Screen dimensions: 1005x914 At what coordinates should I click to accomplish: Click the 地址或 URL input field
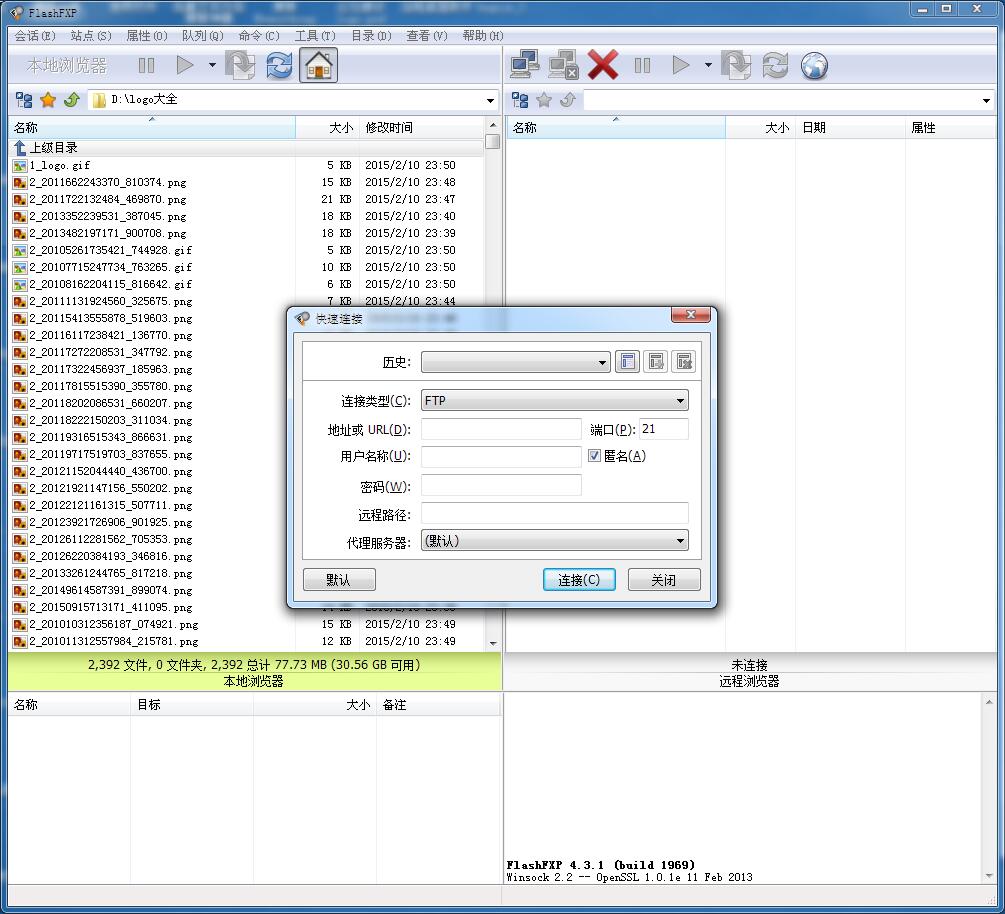pyautogui.click(x=501, y=429)
